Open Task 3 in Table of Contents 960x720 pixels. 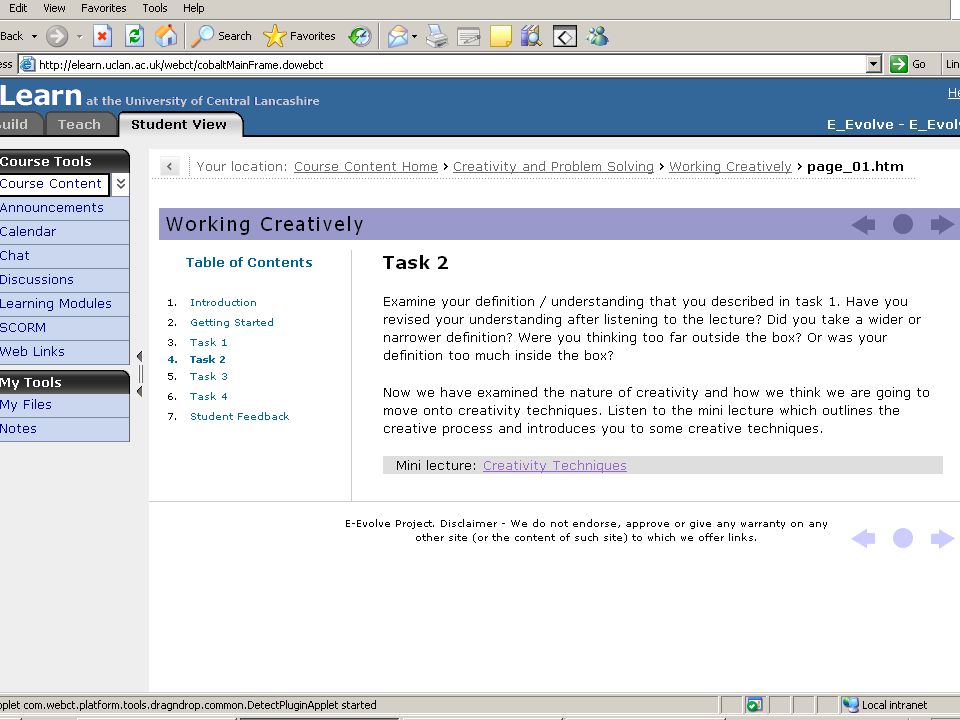208,377
